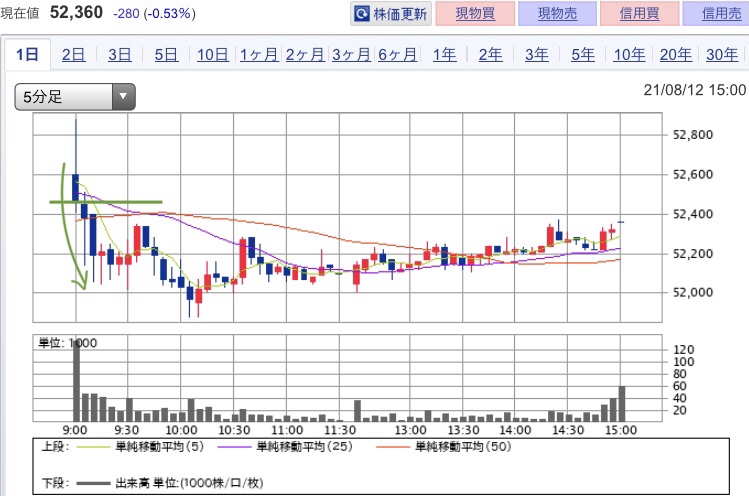Click the -280 (-0.53%) change text

click(x=154, y=13)
